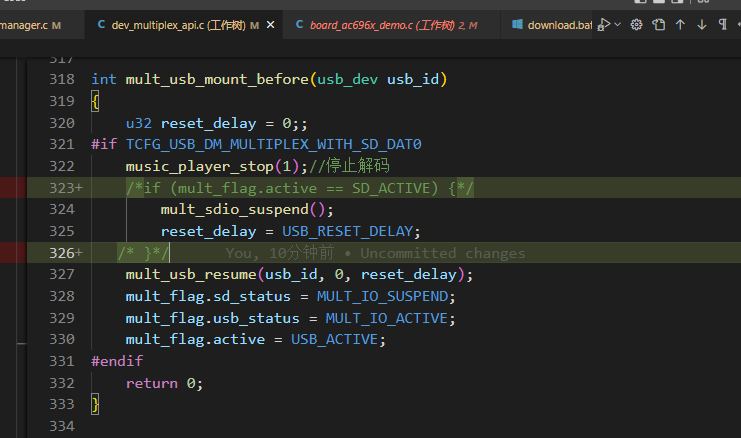Switch to the board_ac696x_demo.c tab
This screenshot has width=741, height=438.
391,25
